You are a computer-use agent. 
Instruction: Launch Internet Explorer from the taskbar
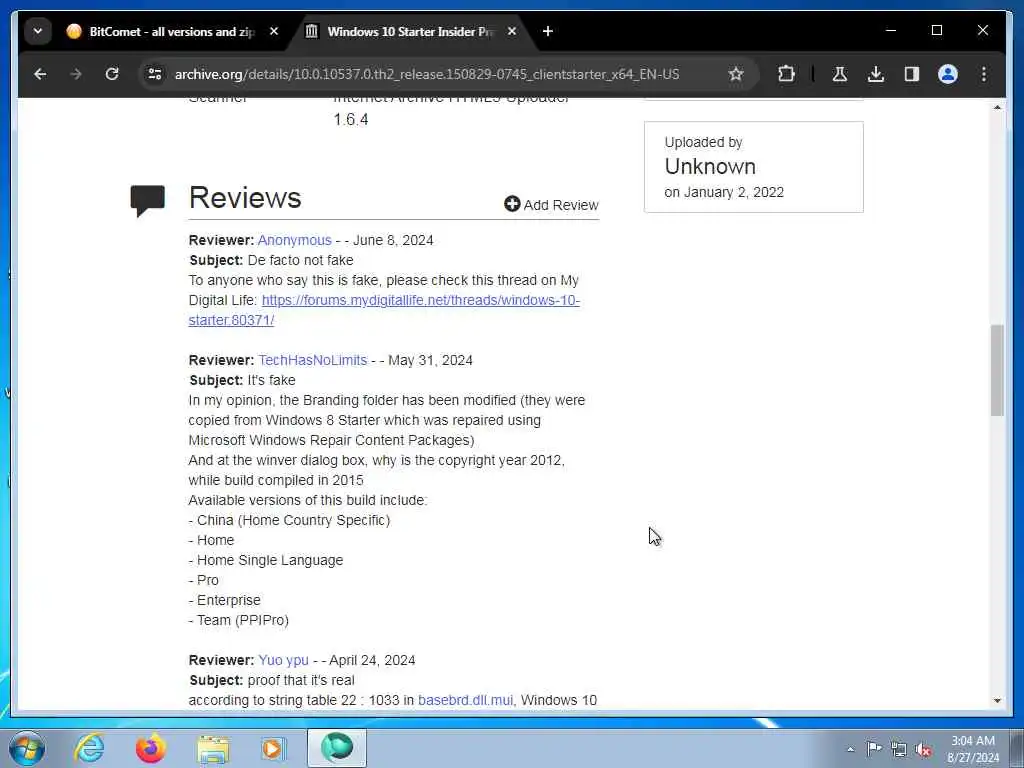coord(89,748)
